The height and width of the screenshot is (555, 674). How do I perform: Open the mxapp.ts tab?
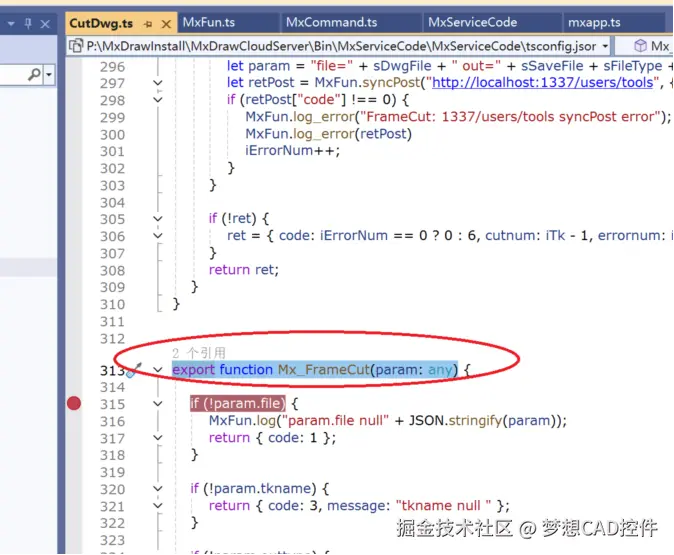(594, 22)
